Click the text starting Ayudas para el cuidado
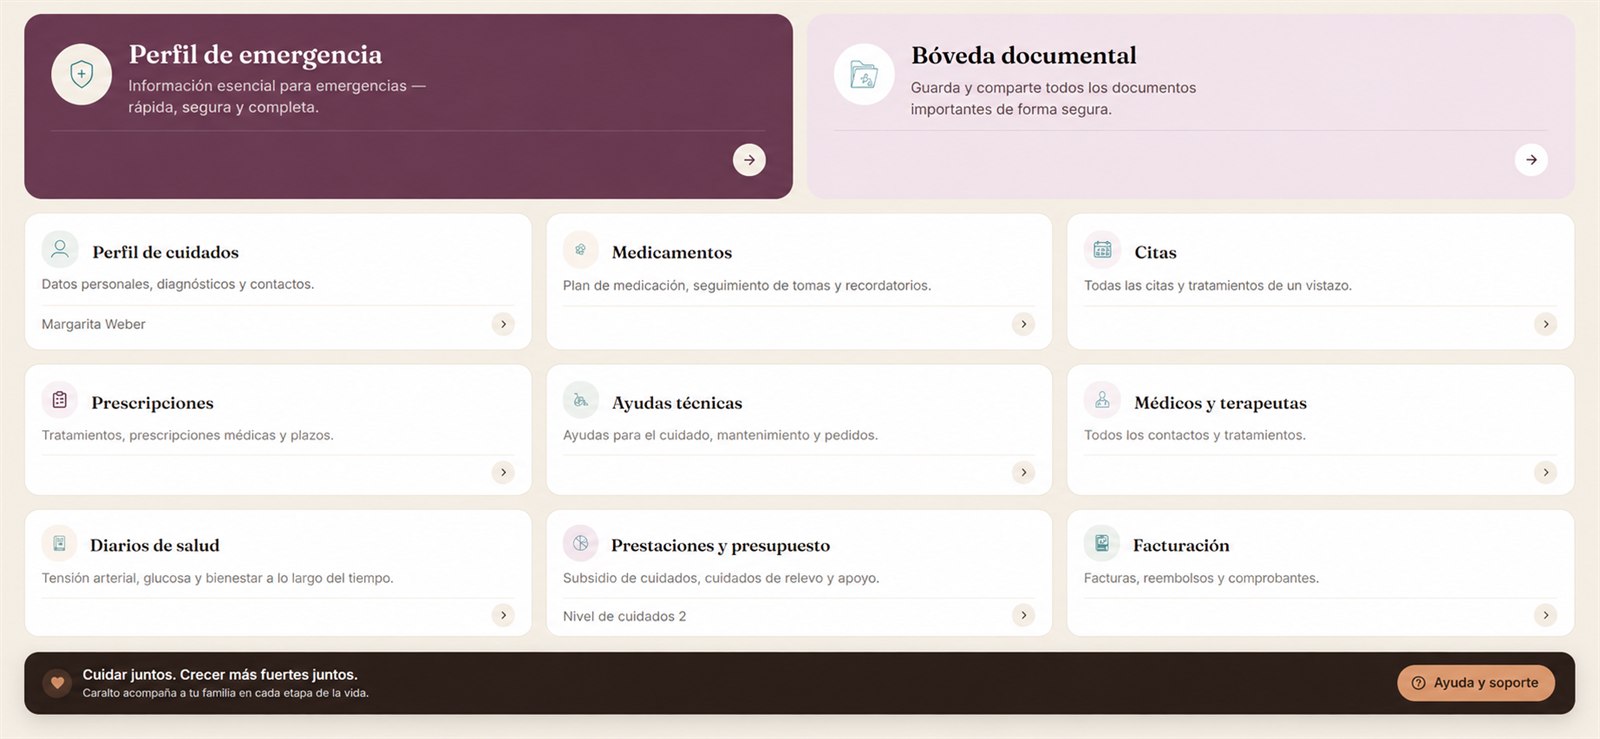 point(720,435)
